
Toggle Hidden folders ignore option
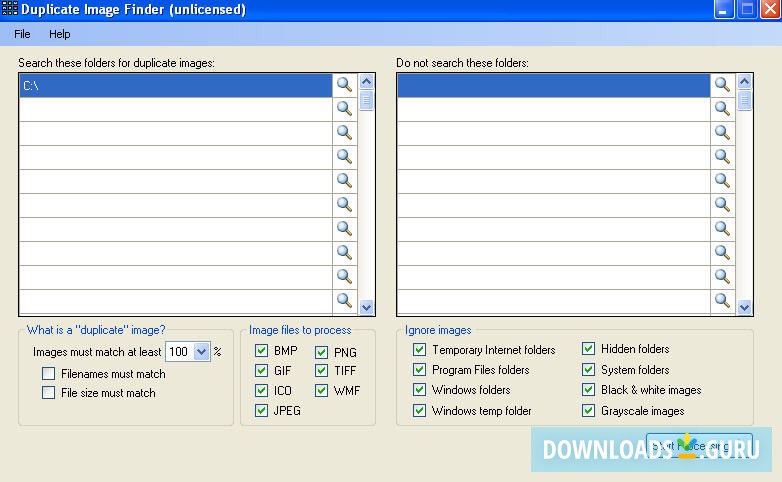pyautogui.click(x=588, y=348)
